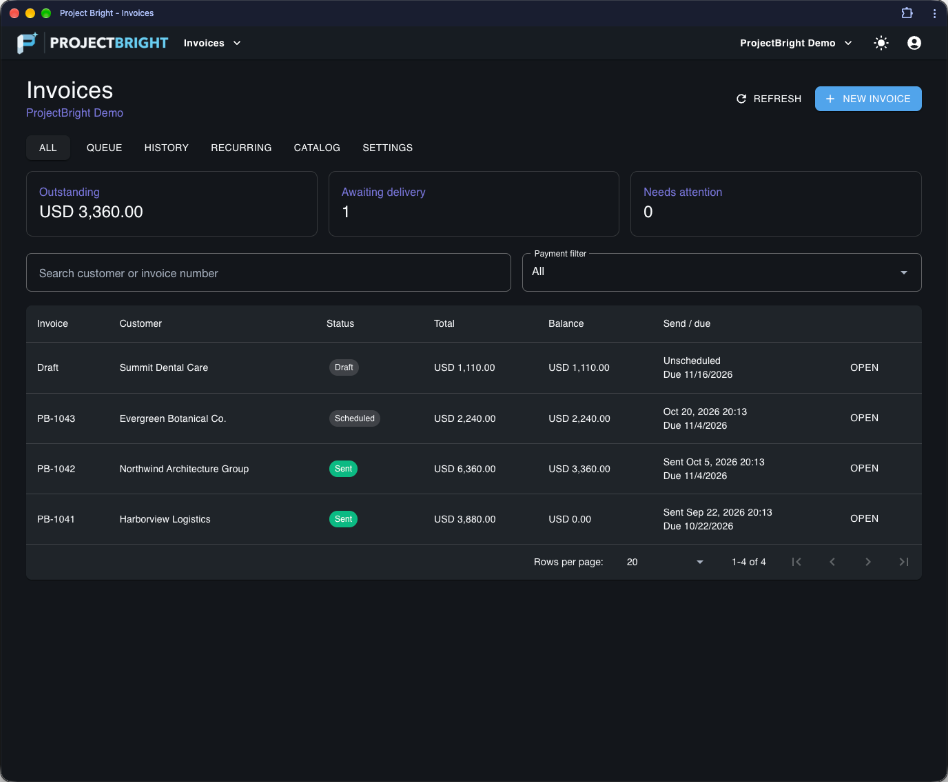Go to first page of table
The image size is (948, 782).
click(796, 562)
